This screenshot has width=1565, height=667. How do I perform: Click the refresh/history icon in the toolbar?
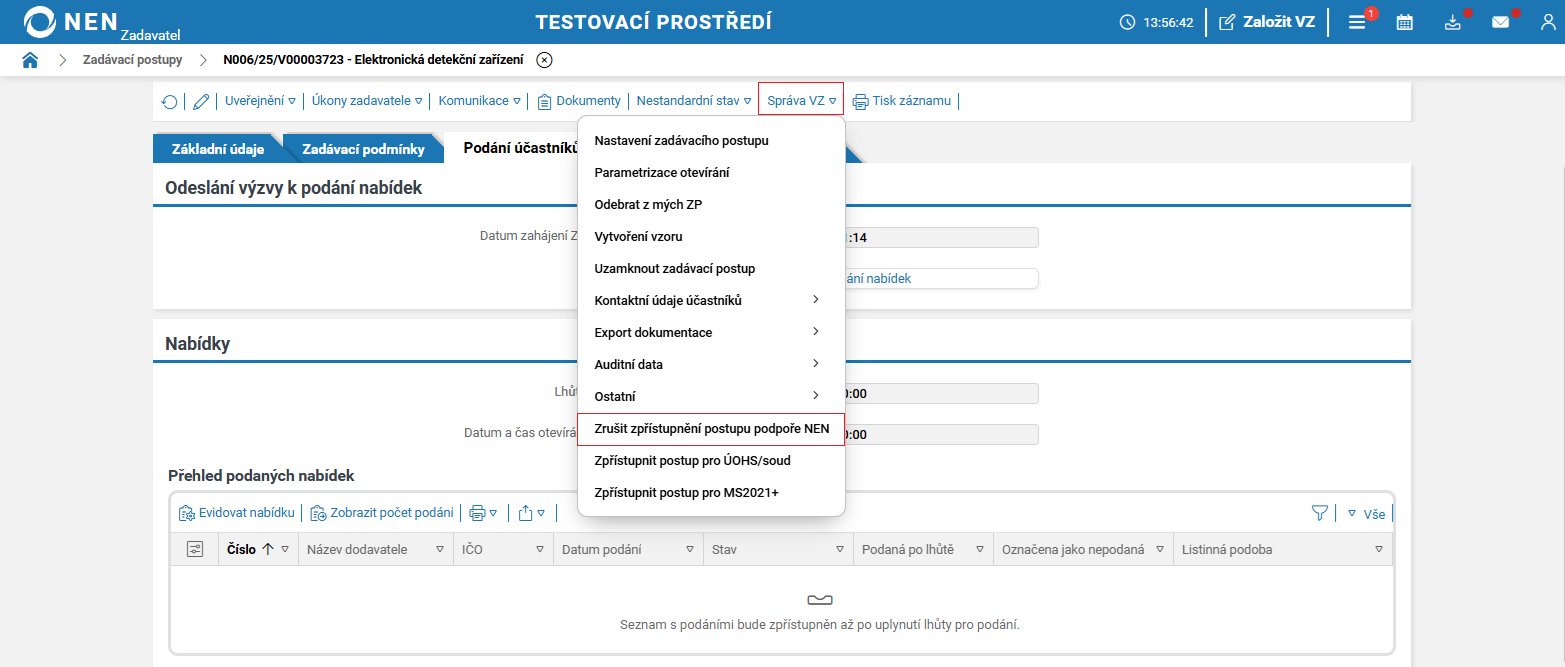(170, 101)
